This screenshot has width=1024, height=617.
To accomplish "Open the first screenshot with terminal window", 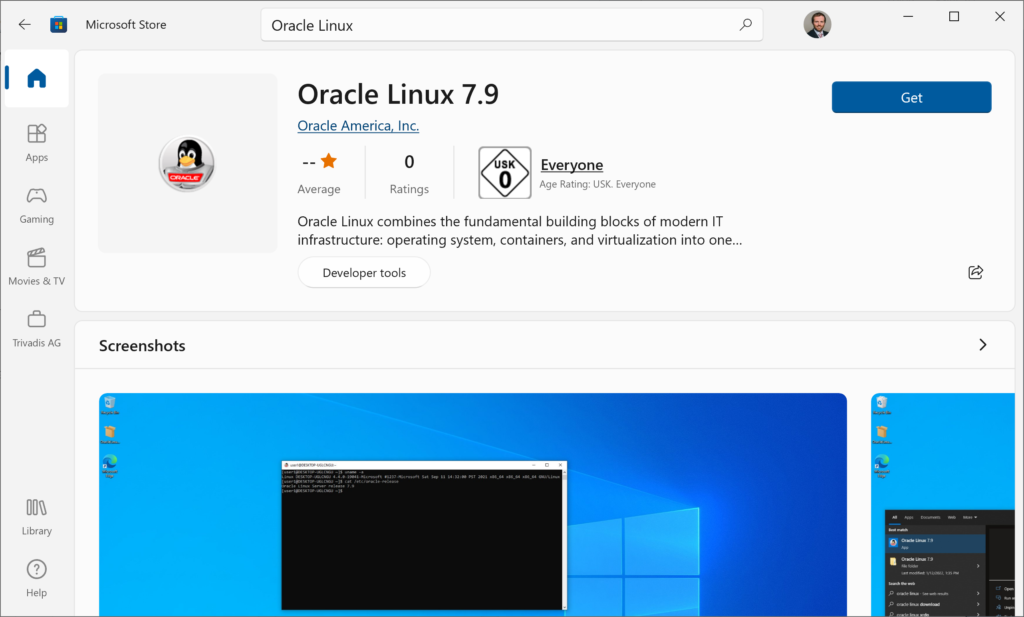I will tap(473, 504).
